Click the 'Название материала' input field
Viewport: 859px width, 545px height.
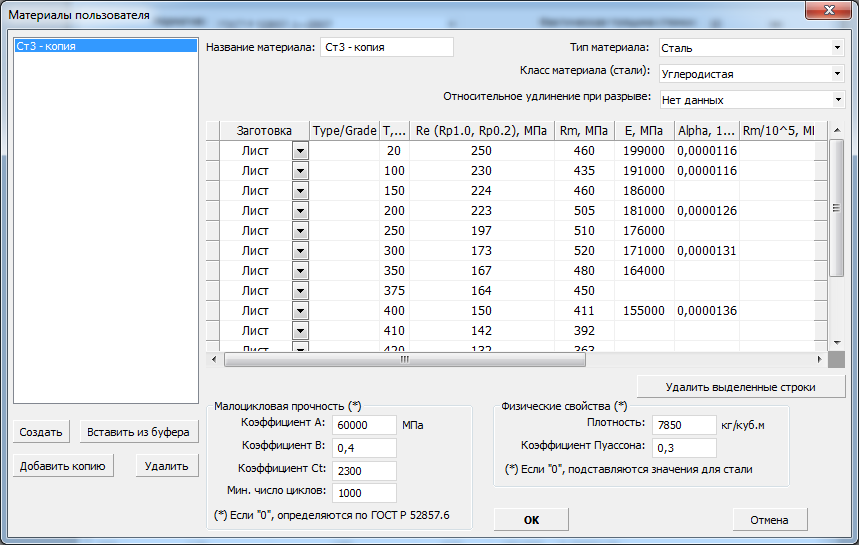pyautogui.click(x=387, y=47)
